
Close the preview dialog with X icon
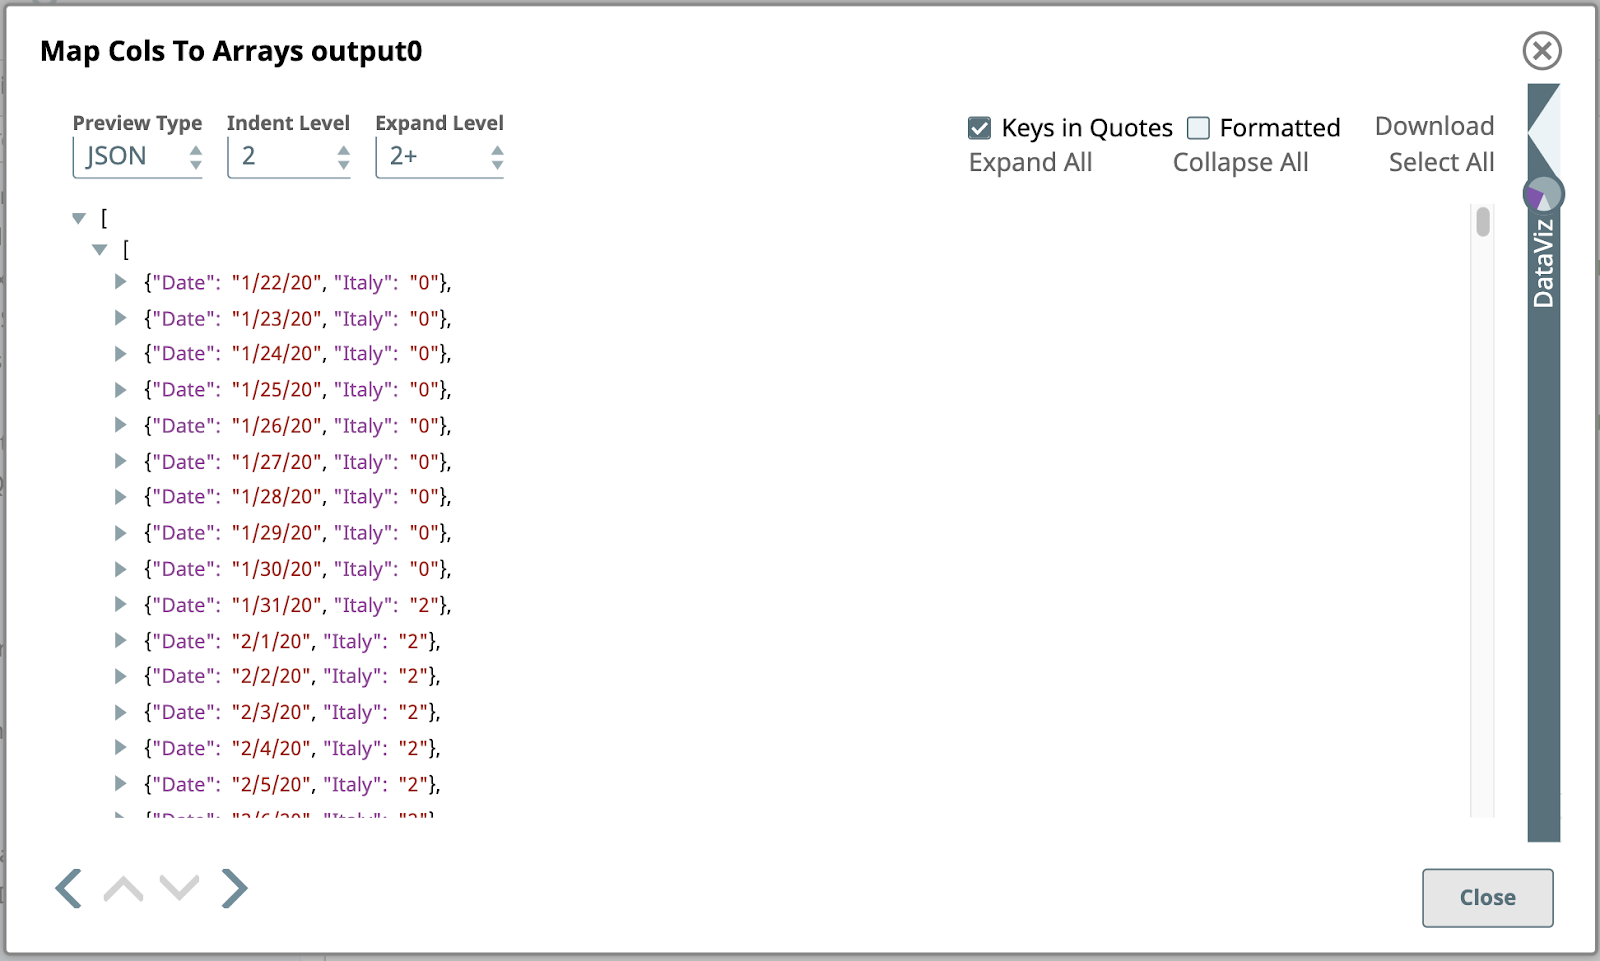click(x=1542, y=50)
